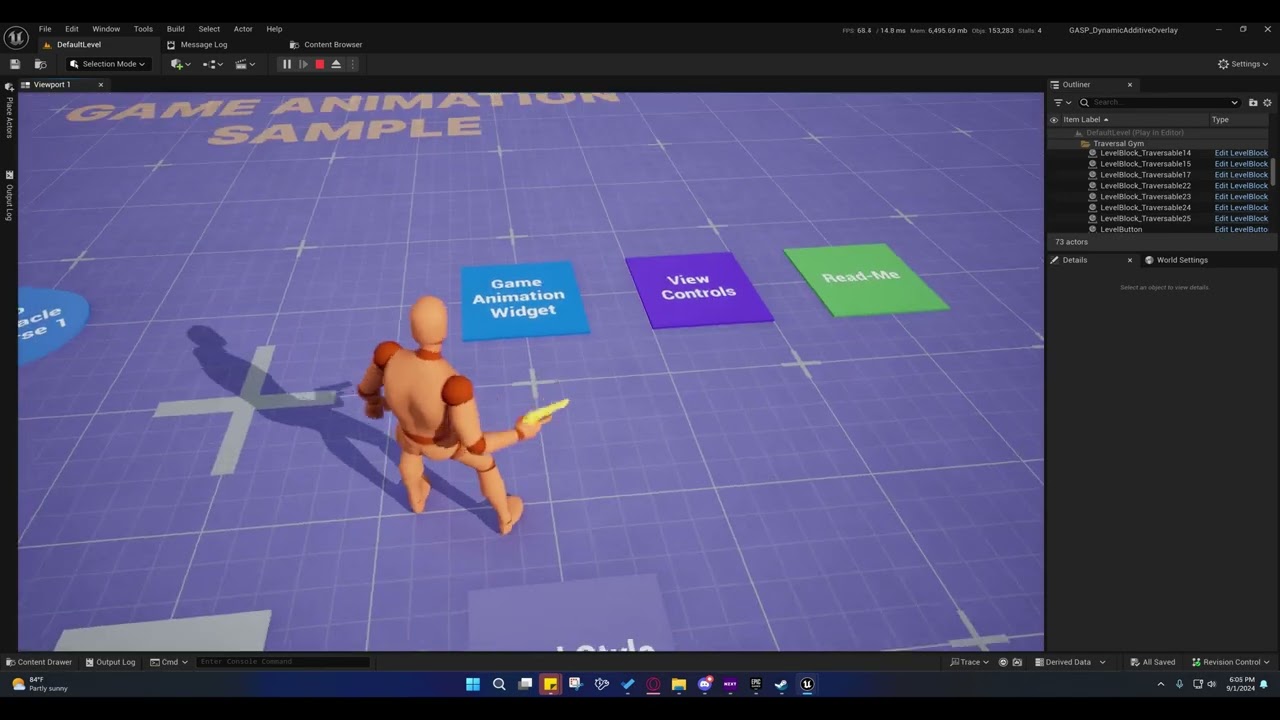Open the Select menu
Viewport: 1280px width, 720px height.
209,29
